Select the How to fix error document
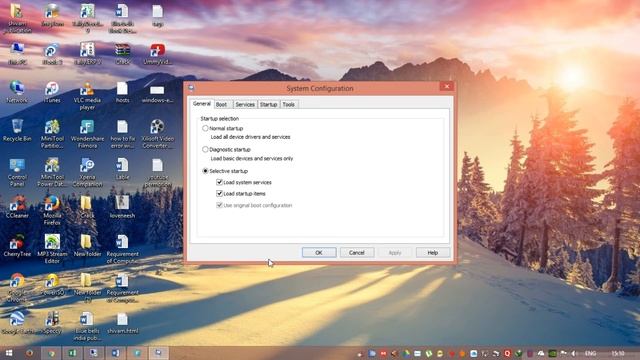The width and height of the screenshot is (640, 360). pos(122,134)
